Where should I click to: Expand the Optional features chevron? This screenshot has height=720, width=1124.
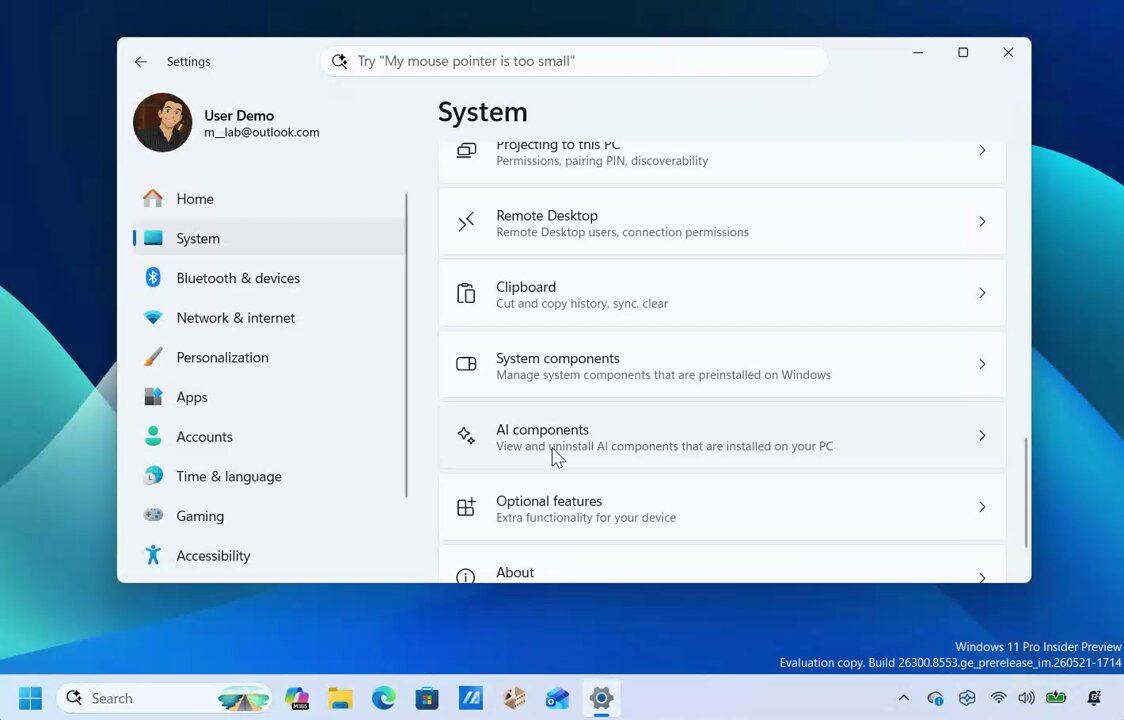(x=982, y=507)
